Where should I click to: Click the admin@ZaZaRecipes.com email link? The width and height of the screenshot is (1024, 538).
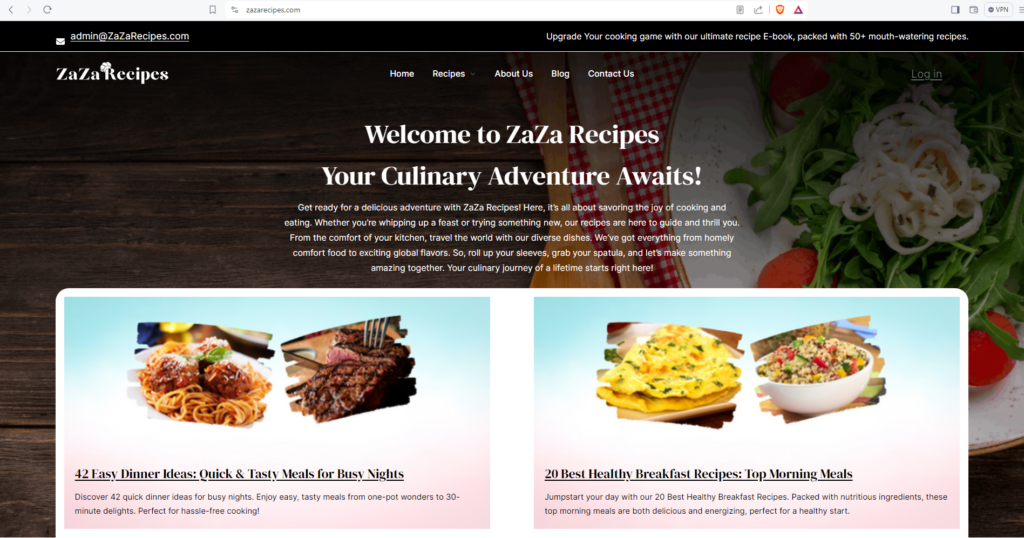[x=130, y=37]
